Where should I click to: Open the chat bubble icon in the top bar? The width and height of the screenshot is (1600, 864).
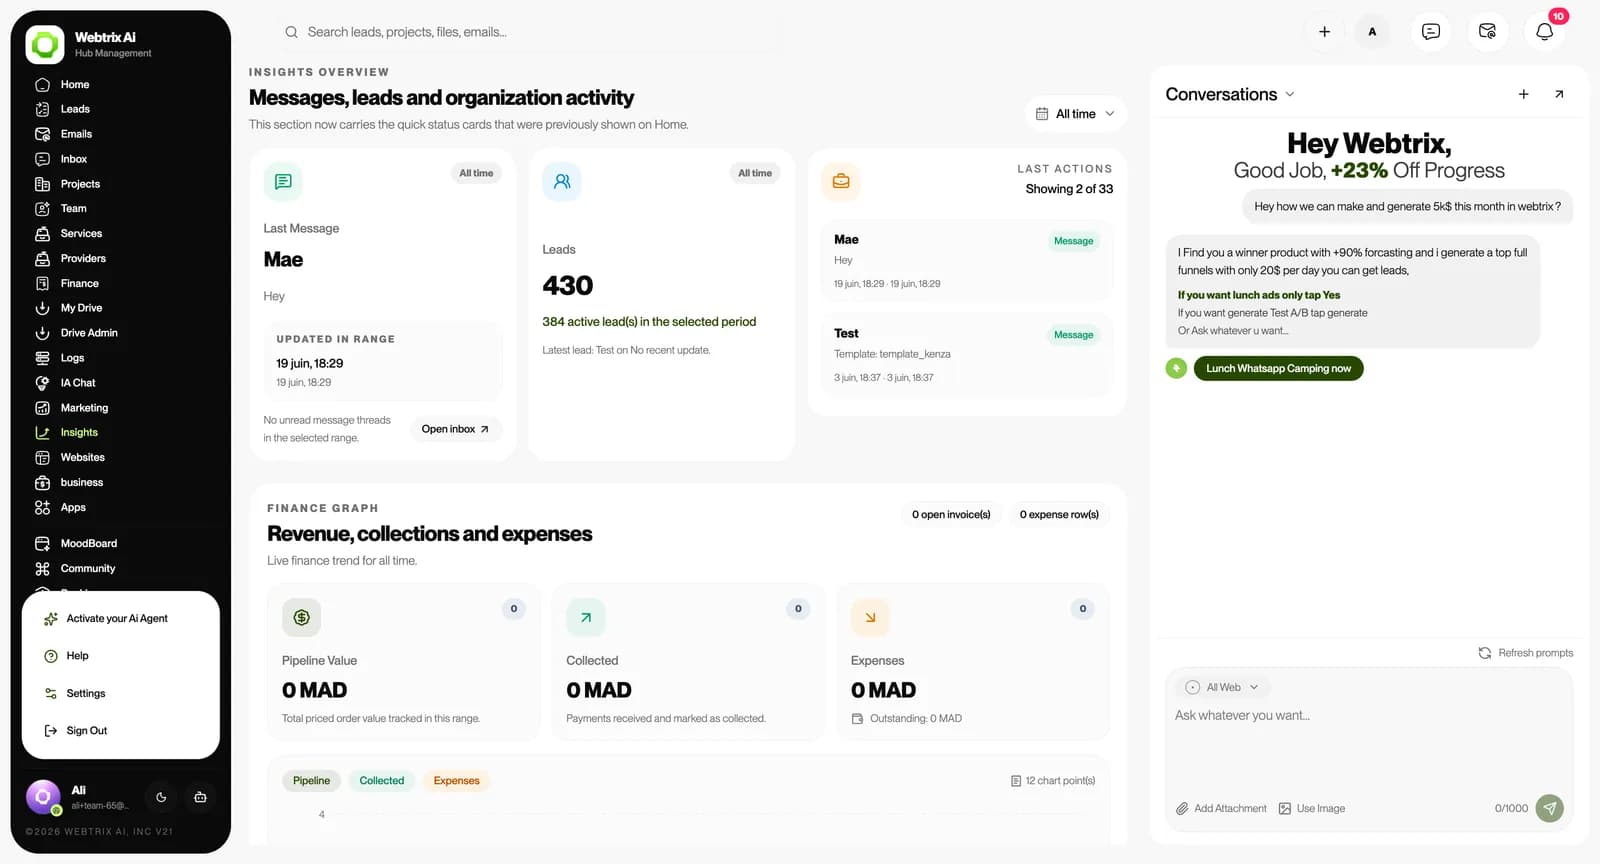point(1431,32)
